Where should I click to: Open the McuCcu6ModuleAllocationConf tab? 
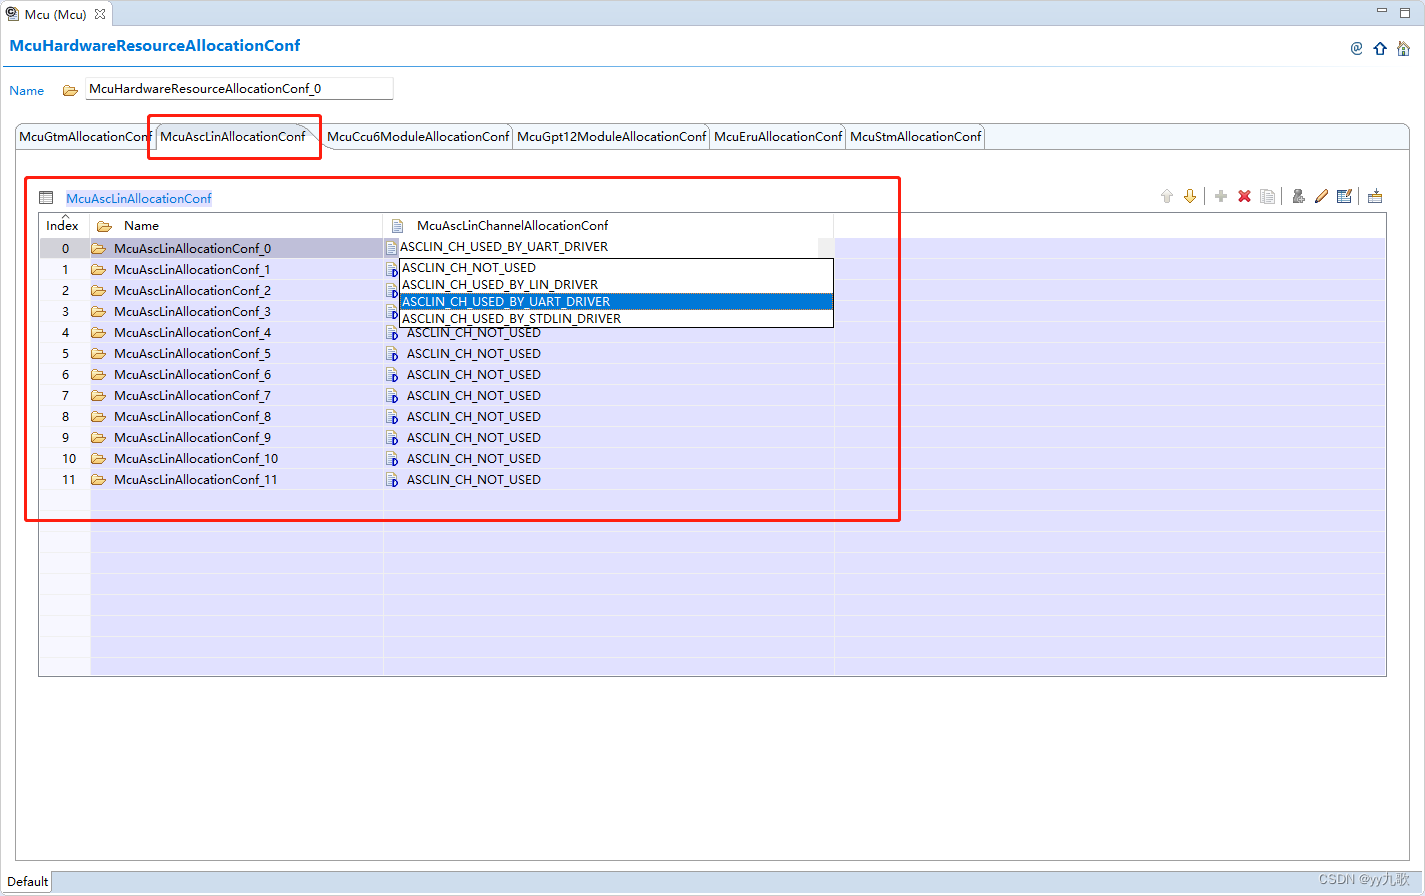[x=418, y=137]
